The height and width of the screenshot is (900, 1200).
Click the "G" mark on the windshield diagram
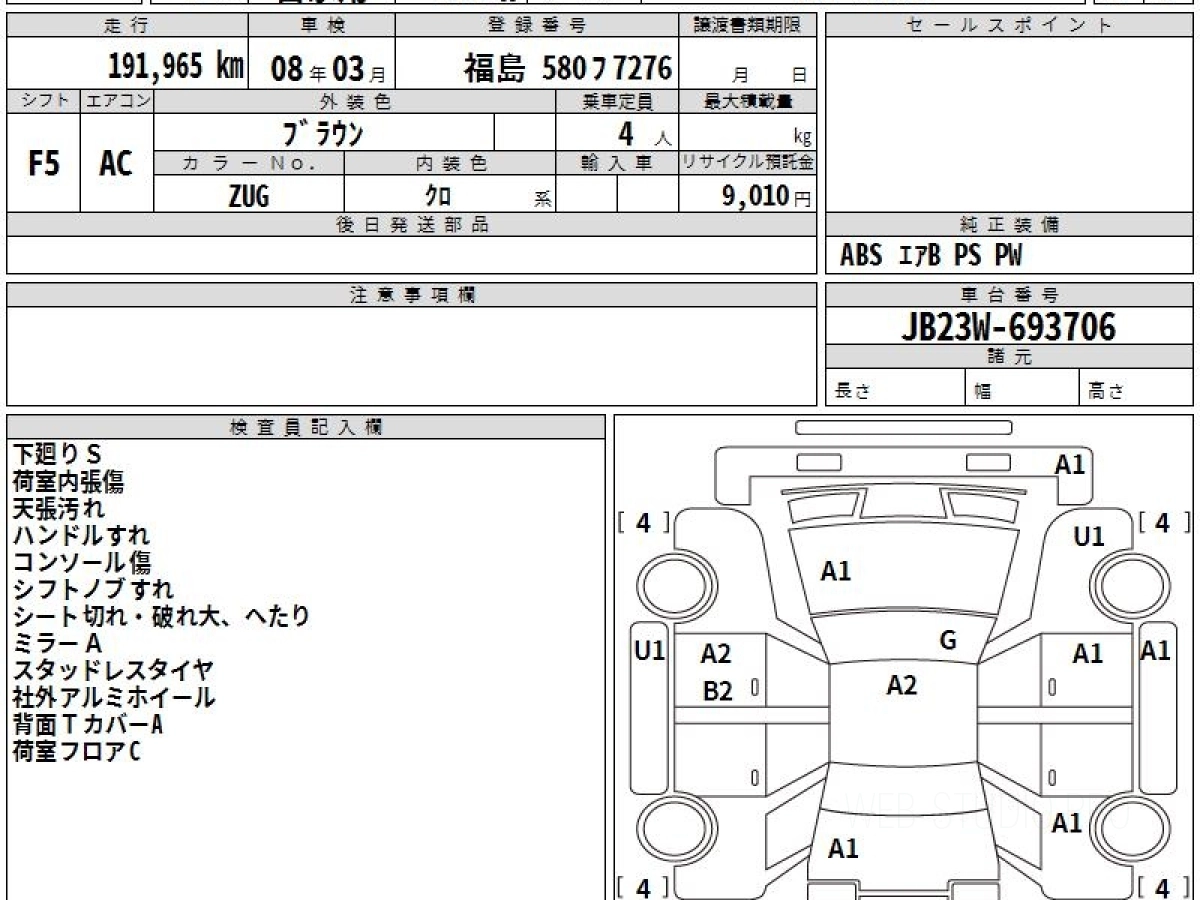[x=948, y=642]
